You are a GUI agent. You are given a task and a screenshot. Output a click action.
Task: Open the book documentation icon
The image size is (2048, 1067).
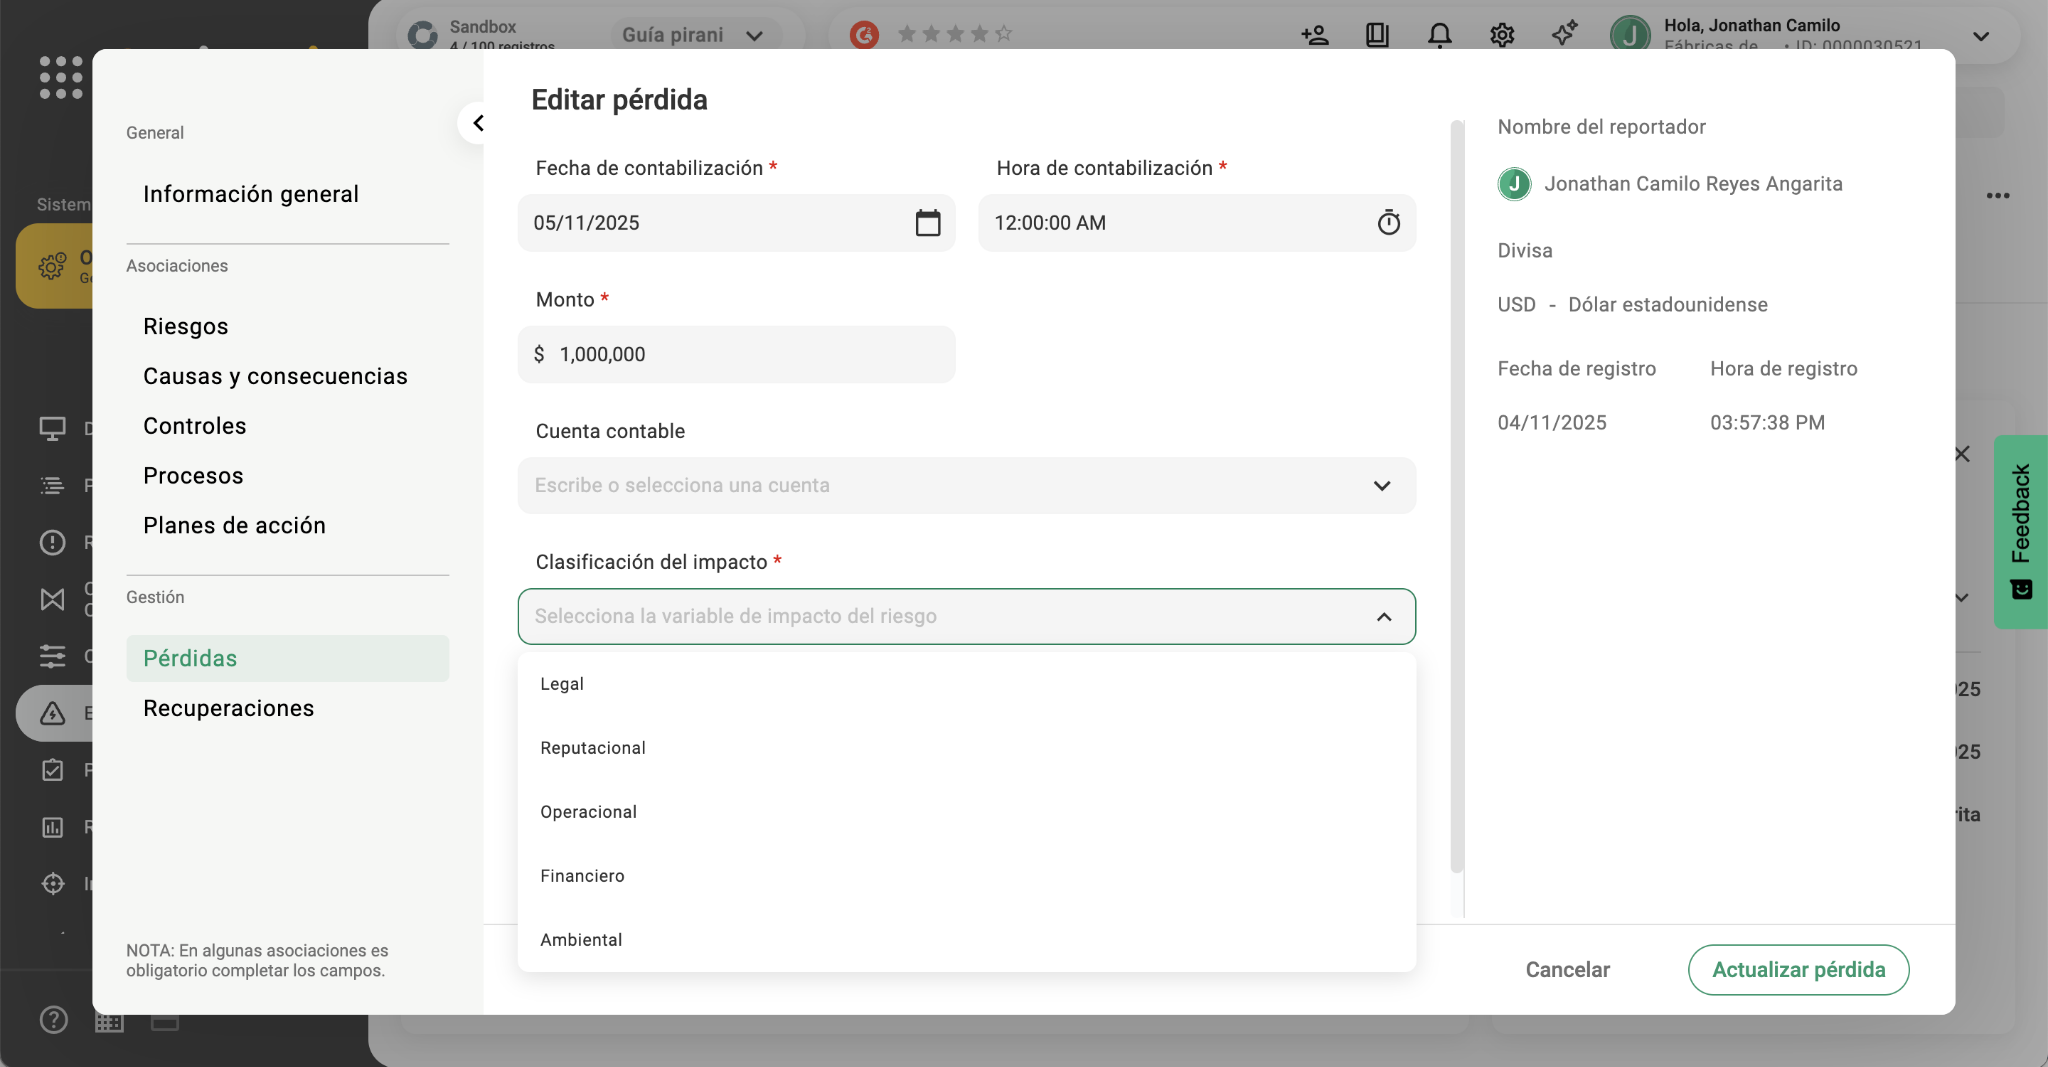coord(1377,35)
